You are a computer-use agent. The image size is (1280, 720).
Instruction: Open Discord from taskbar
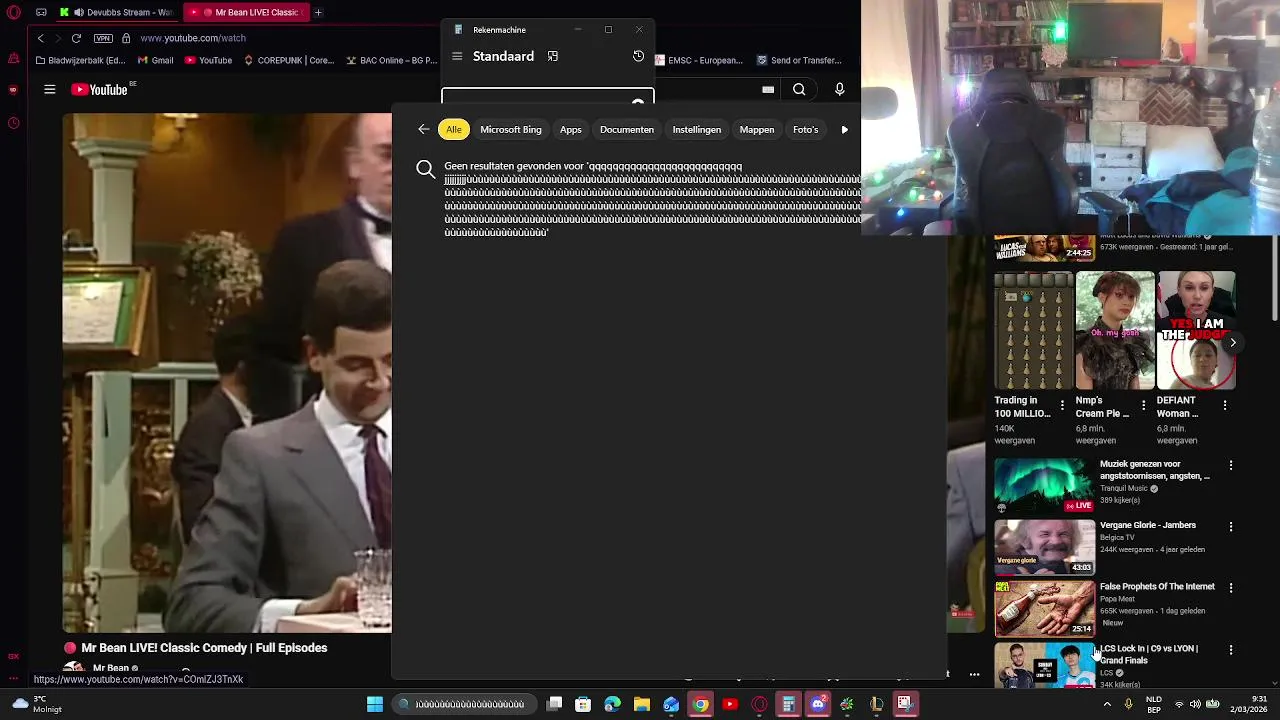pos(818,704)
